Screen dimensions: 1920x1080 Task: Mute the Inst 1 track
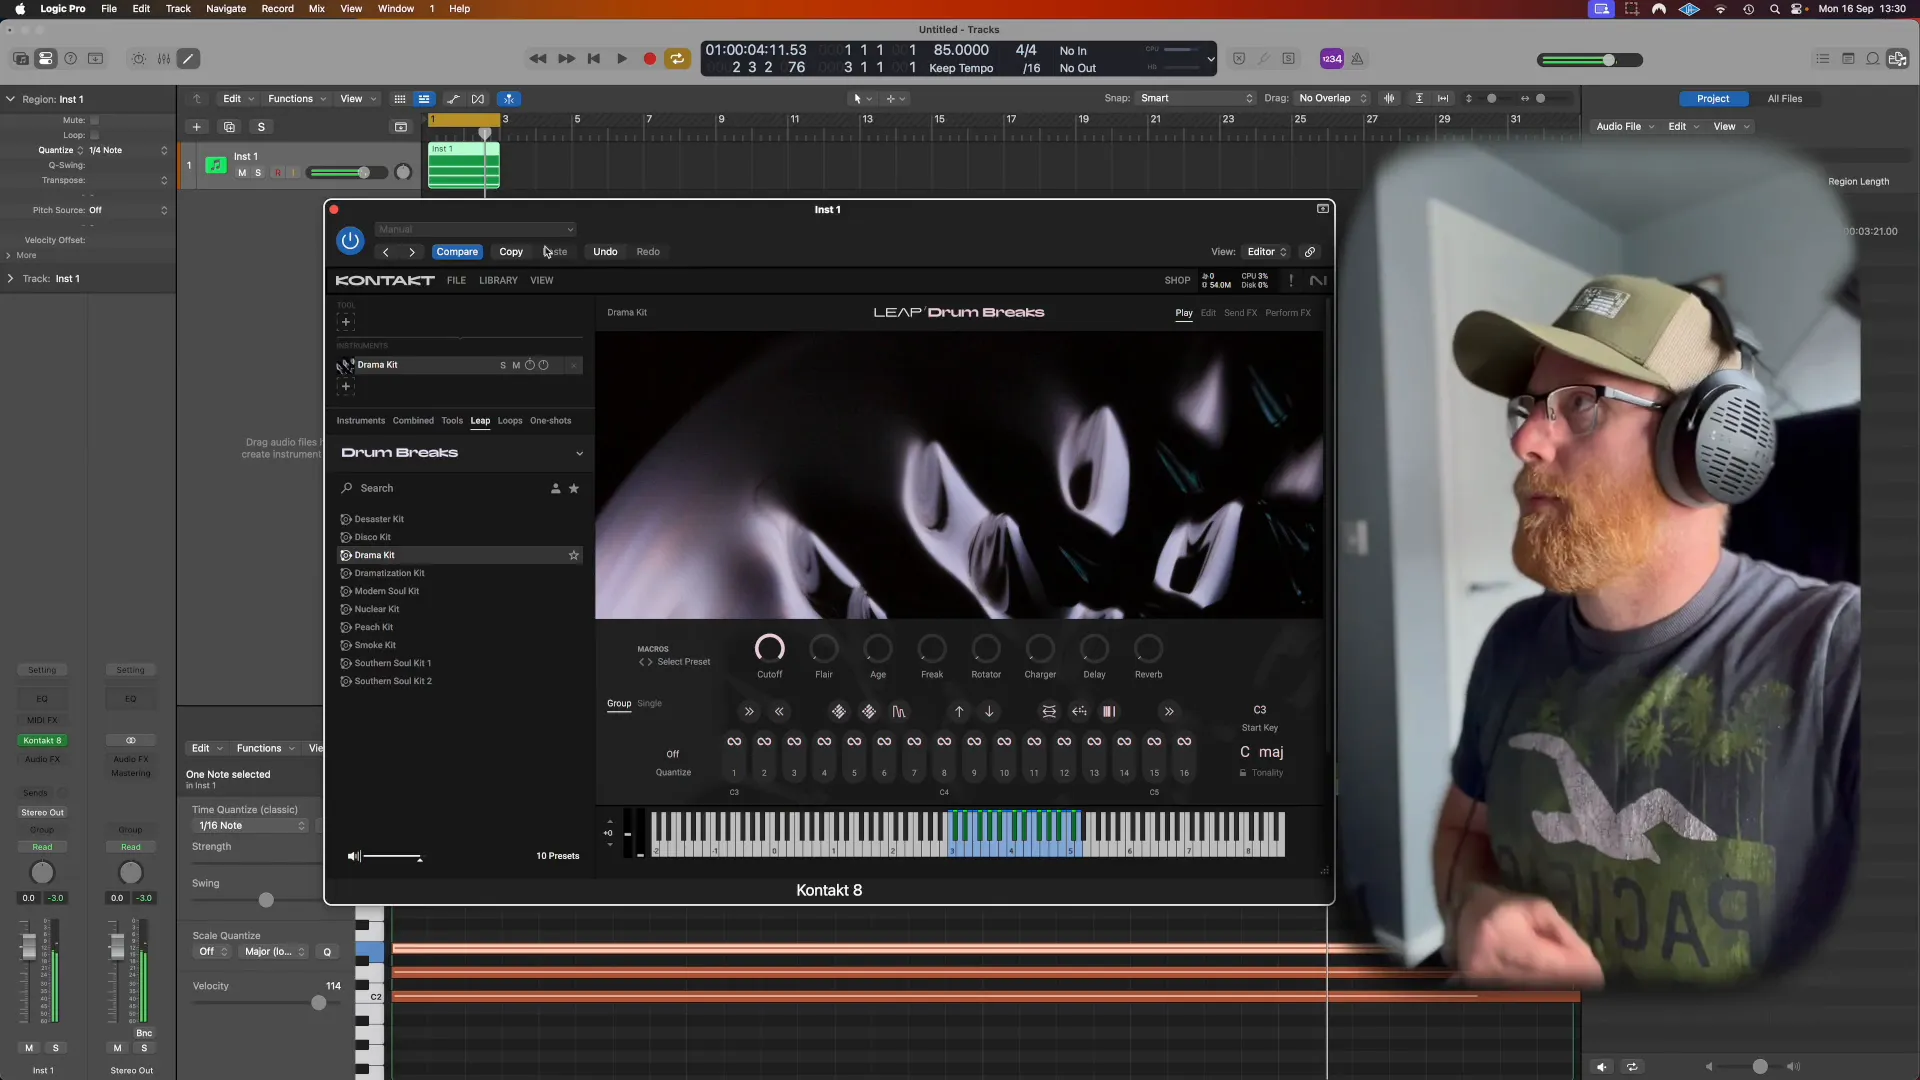click(x=242, y=174)
